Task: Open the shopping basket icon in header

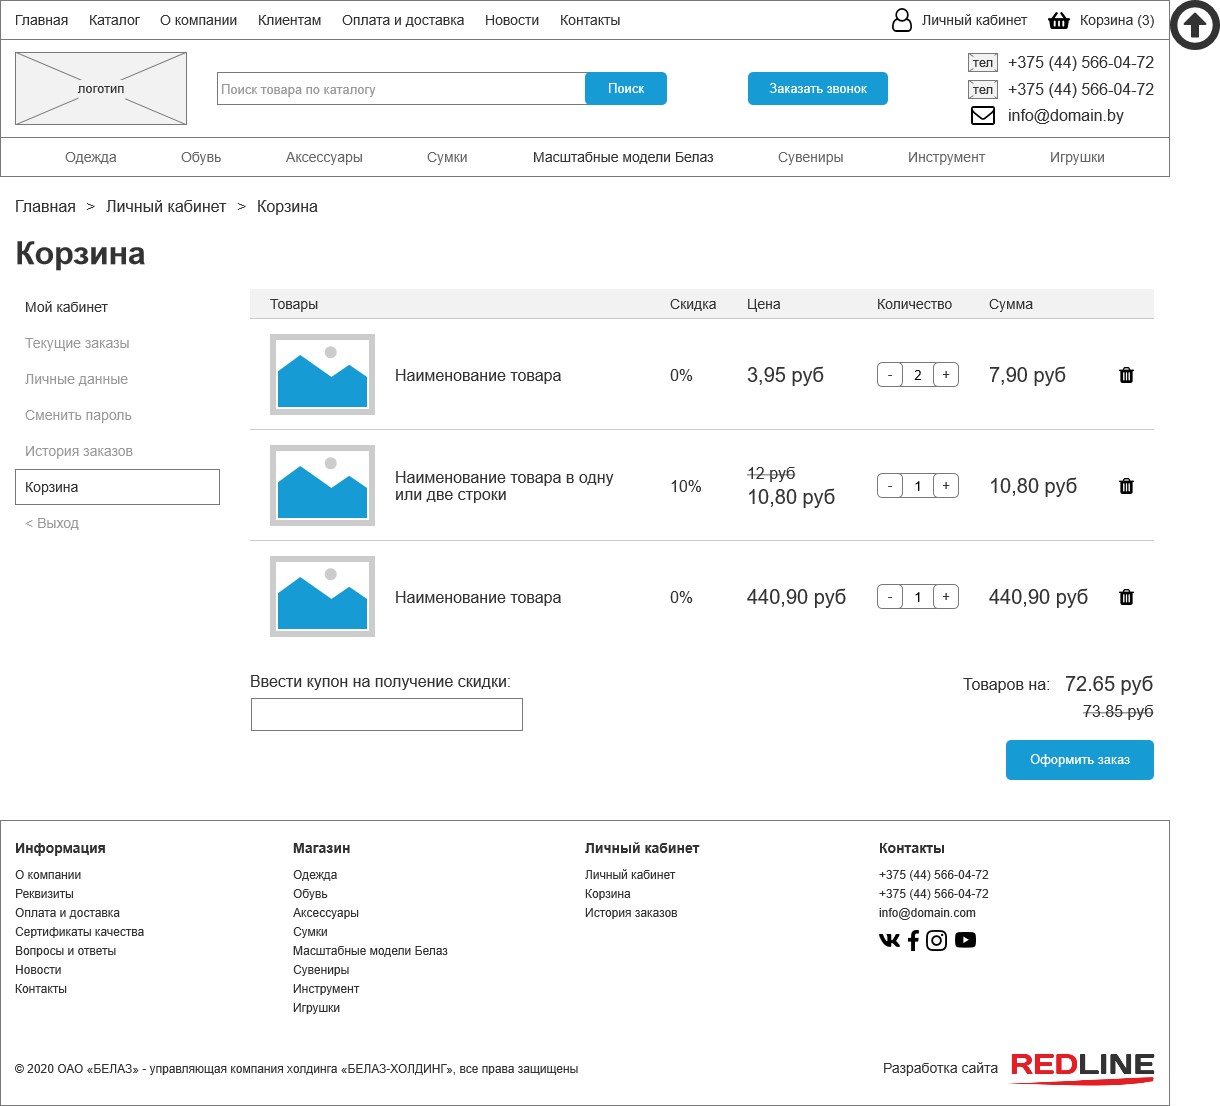Action: [x=1059, y=20]
